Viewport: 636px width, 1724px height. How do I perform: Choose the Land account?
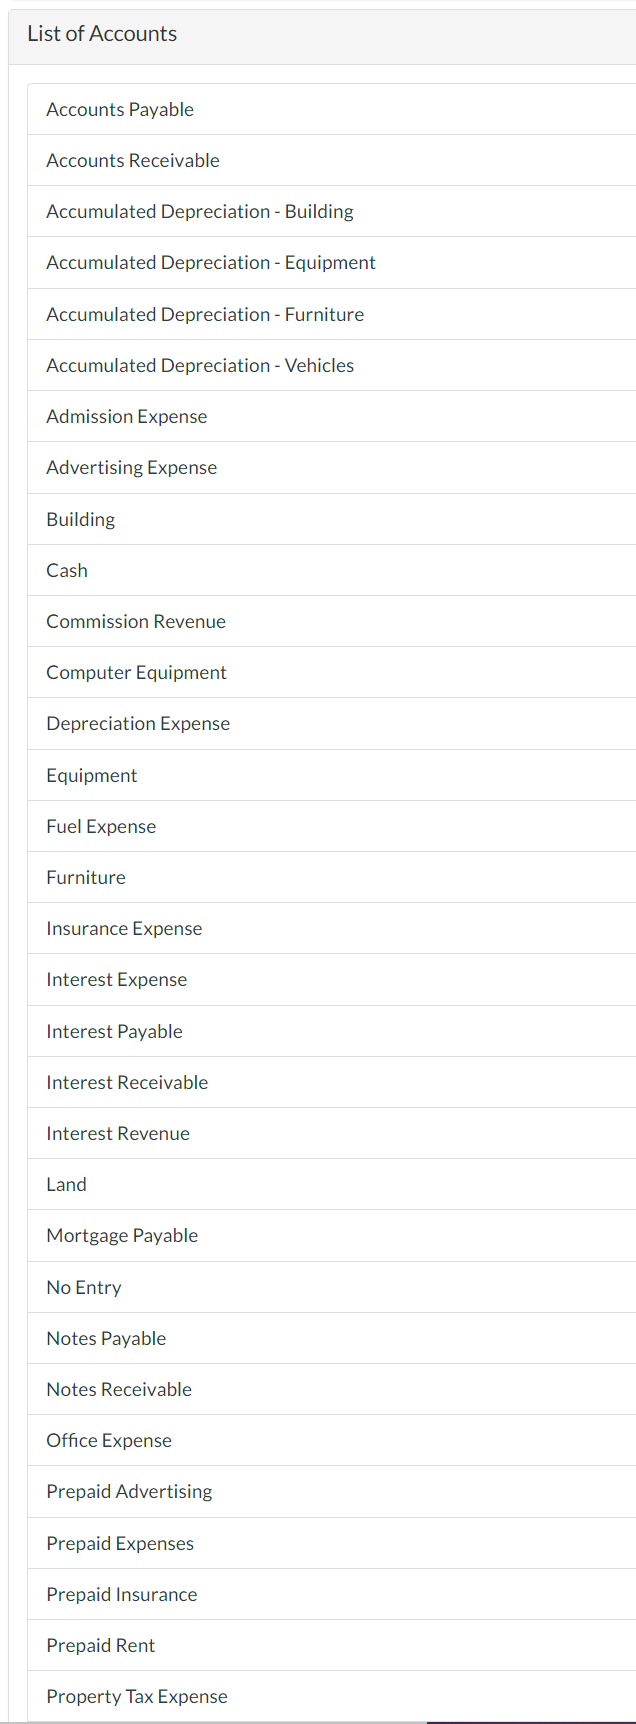click(66, 1184)
